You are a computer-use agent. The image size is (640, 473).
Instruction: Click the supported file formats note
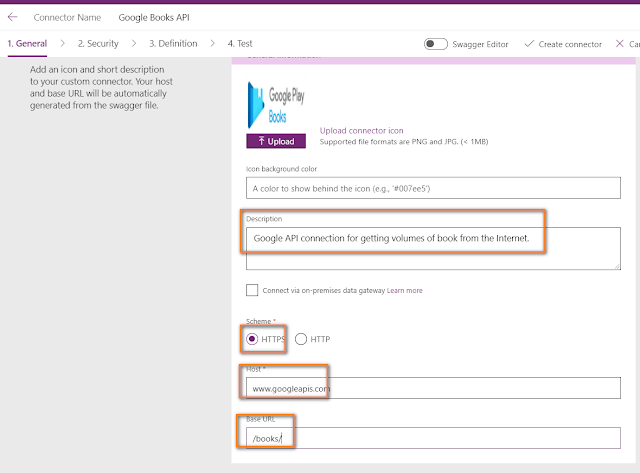[404, 142]
